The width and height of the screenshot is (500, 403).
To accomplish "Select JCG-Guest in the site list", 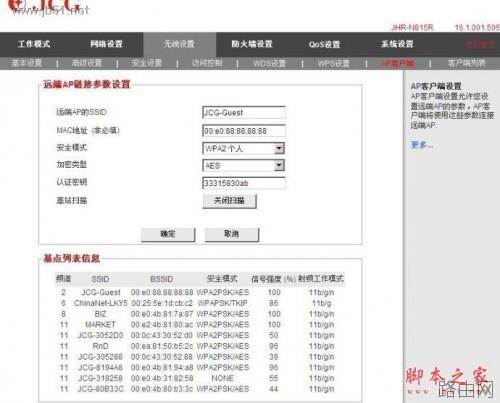I will pyautogui.click(x=101, y=293).
